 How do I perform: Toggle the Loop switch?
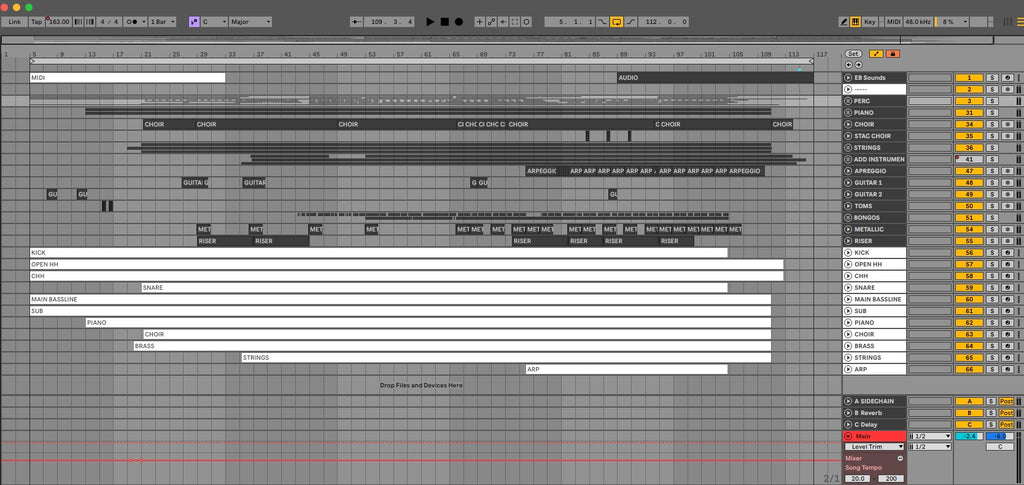(616, 22)
